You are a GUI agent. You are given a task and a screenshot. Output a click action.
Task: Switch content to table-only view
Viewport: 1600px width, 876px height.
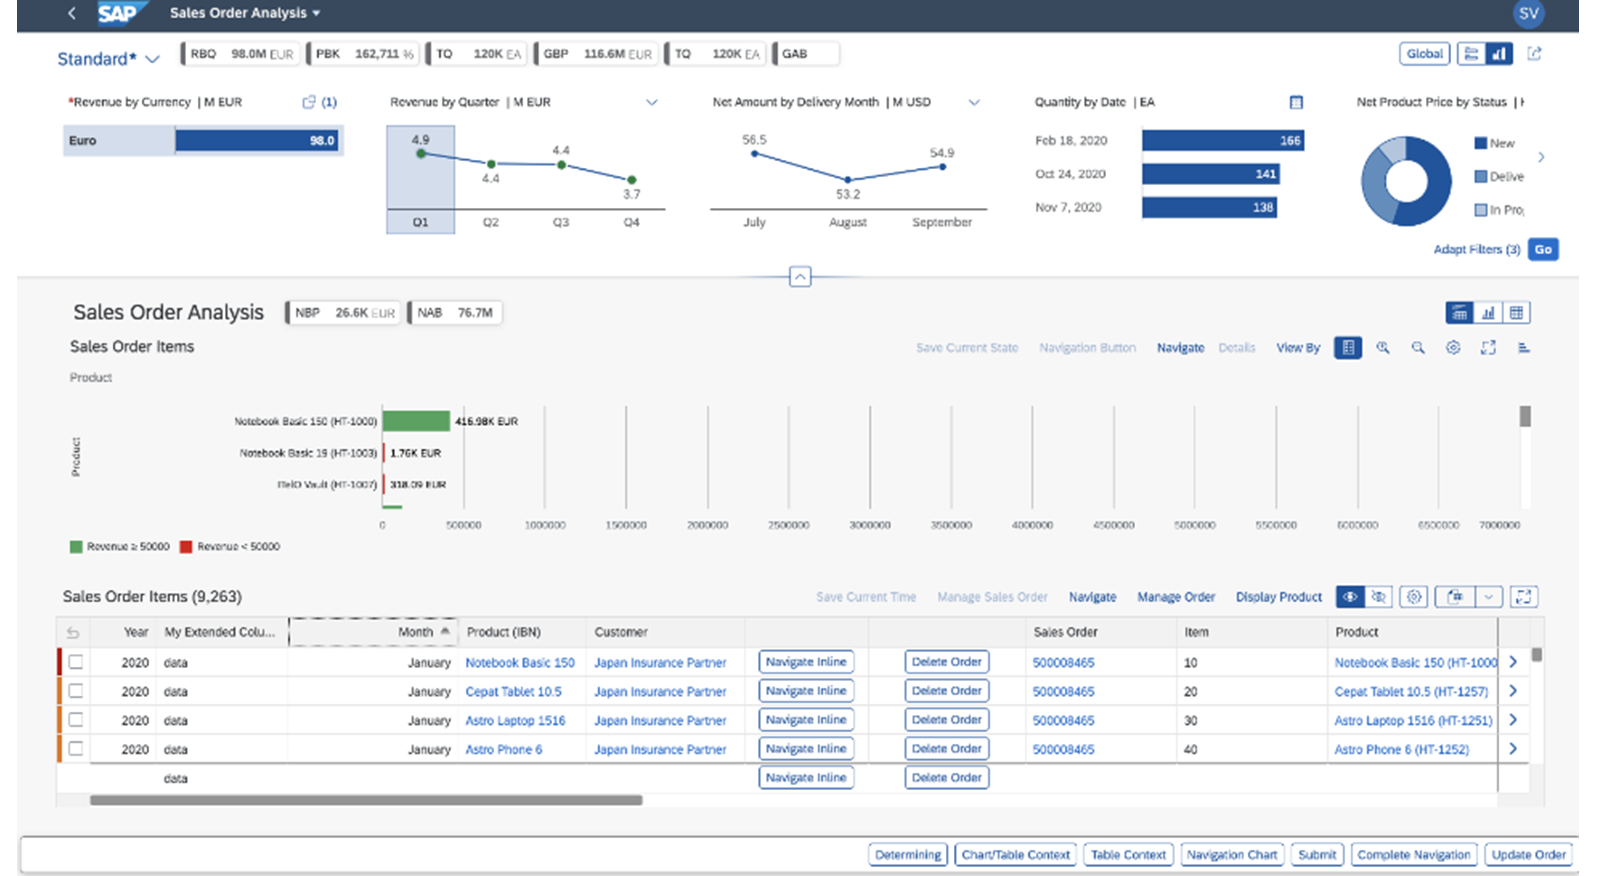(x=1516, y=313)
